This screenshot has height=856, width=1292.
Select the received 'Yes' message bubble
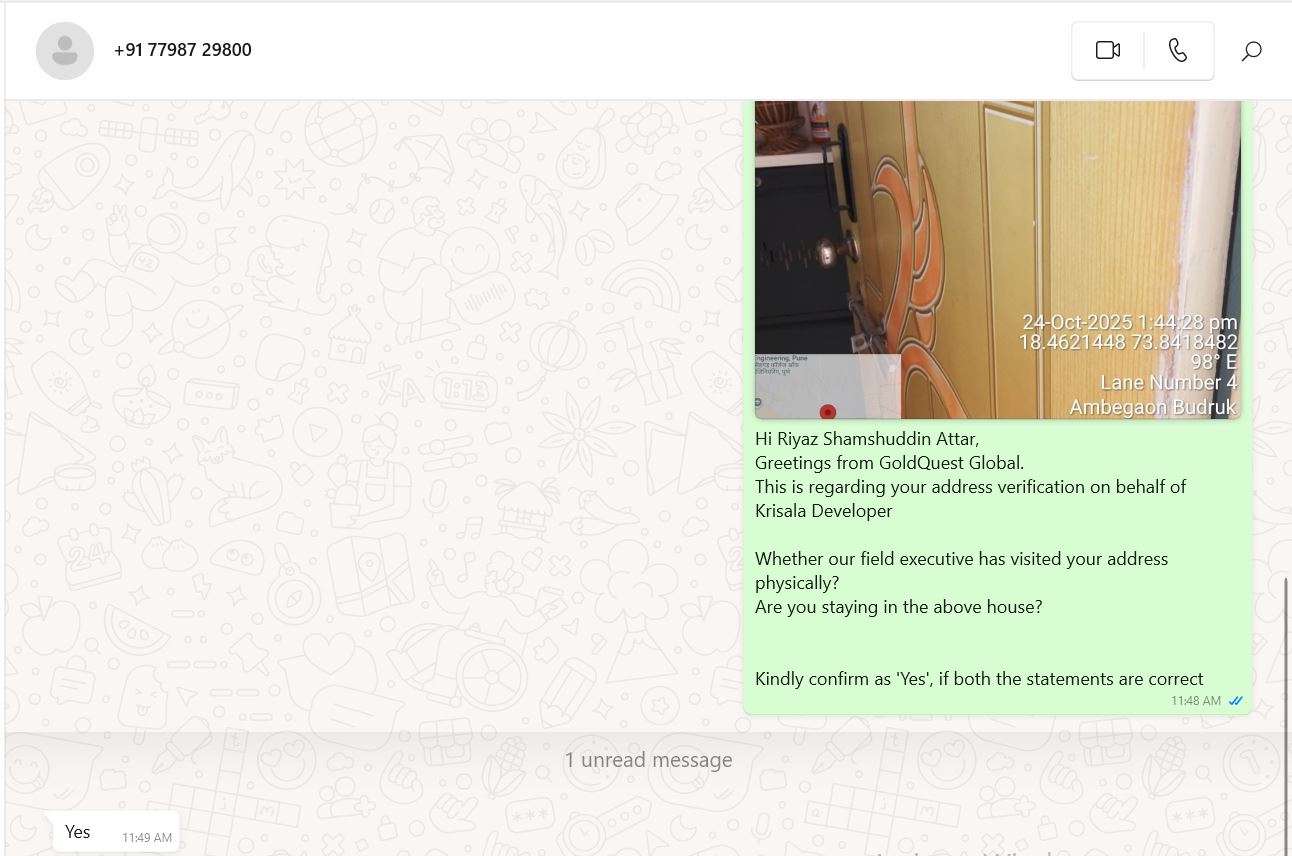tap(116, 832)
